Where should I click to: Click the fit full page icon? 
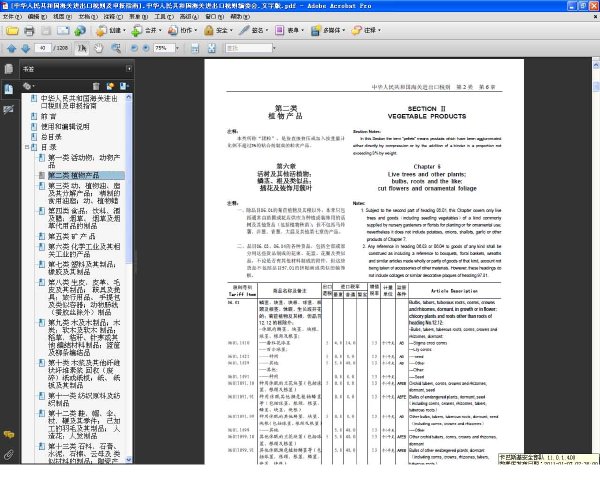[x=212, y=48]
